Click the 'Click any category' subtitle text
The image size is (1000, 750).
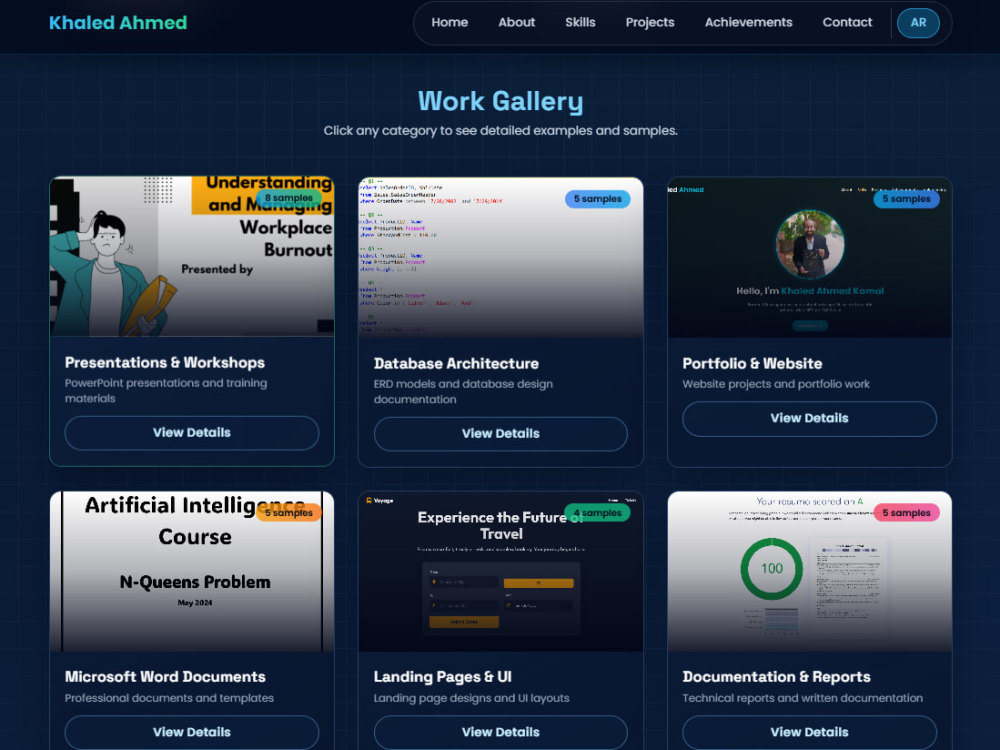click(500, 131)
